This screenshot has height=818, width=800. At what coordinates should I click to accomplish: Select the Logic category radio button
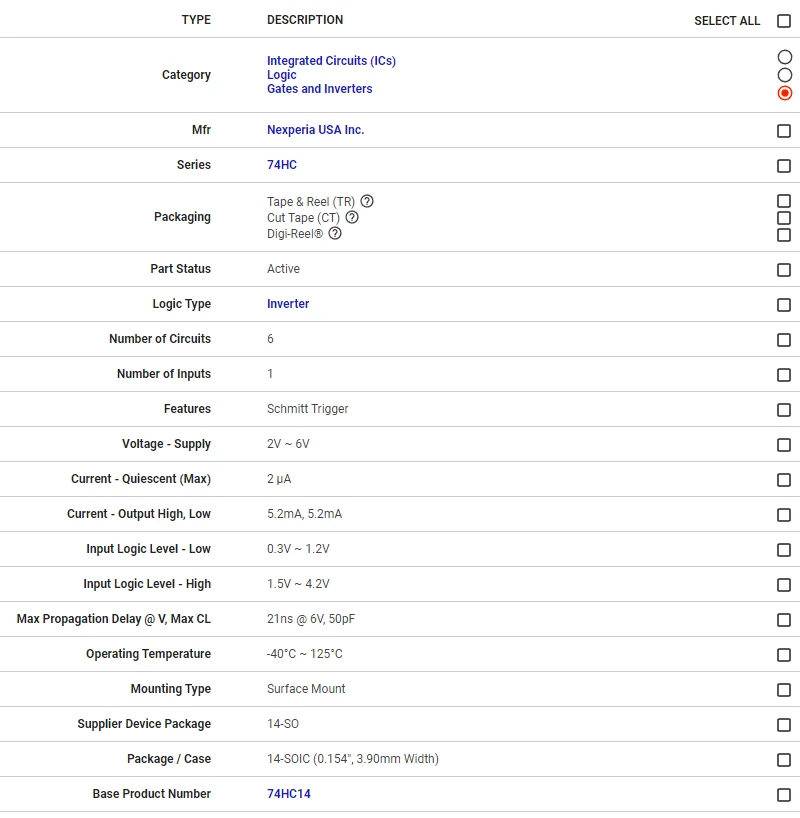pyautogui.click(x=784, y=75)
